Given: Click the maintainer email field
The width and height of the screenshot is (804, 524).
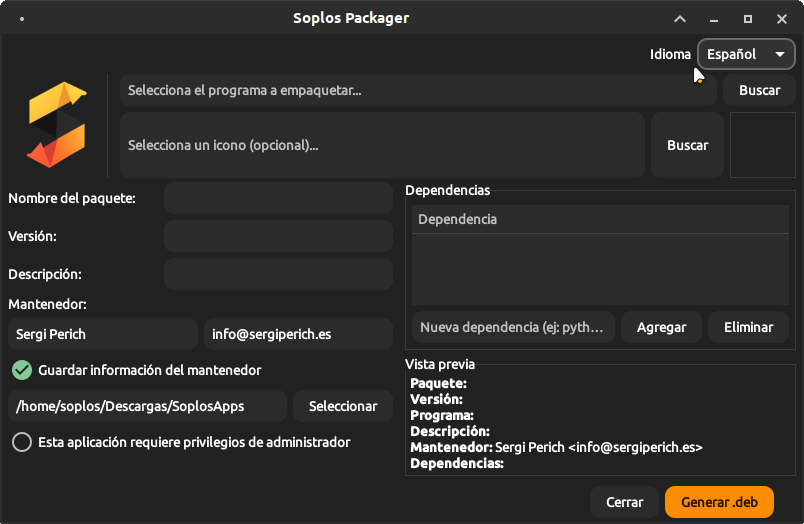Looking at the screenshot, I should click(298, 334).
